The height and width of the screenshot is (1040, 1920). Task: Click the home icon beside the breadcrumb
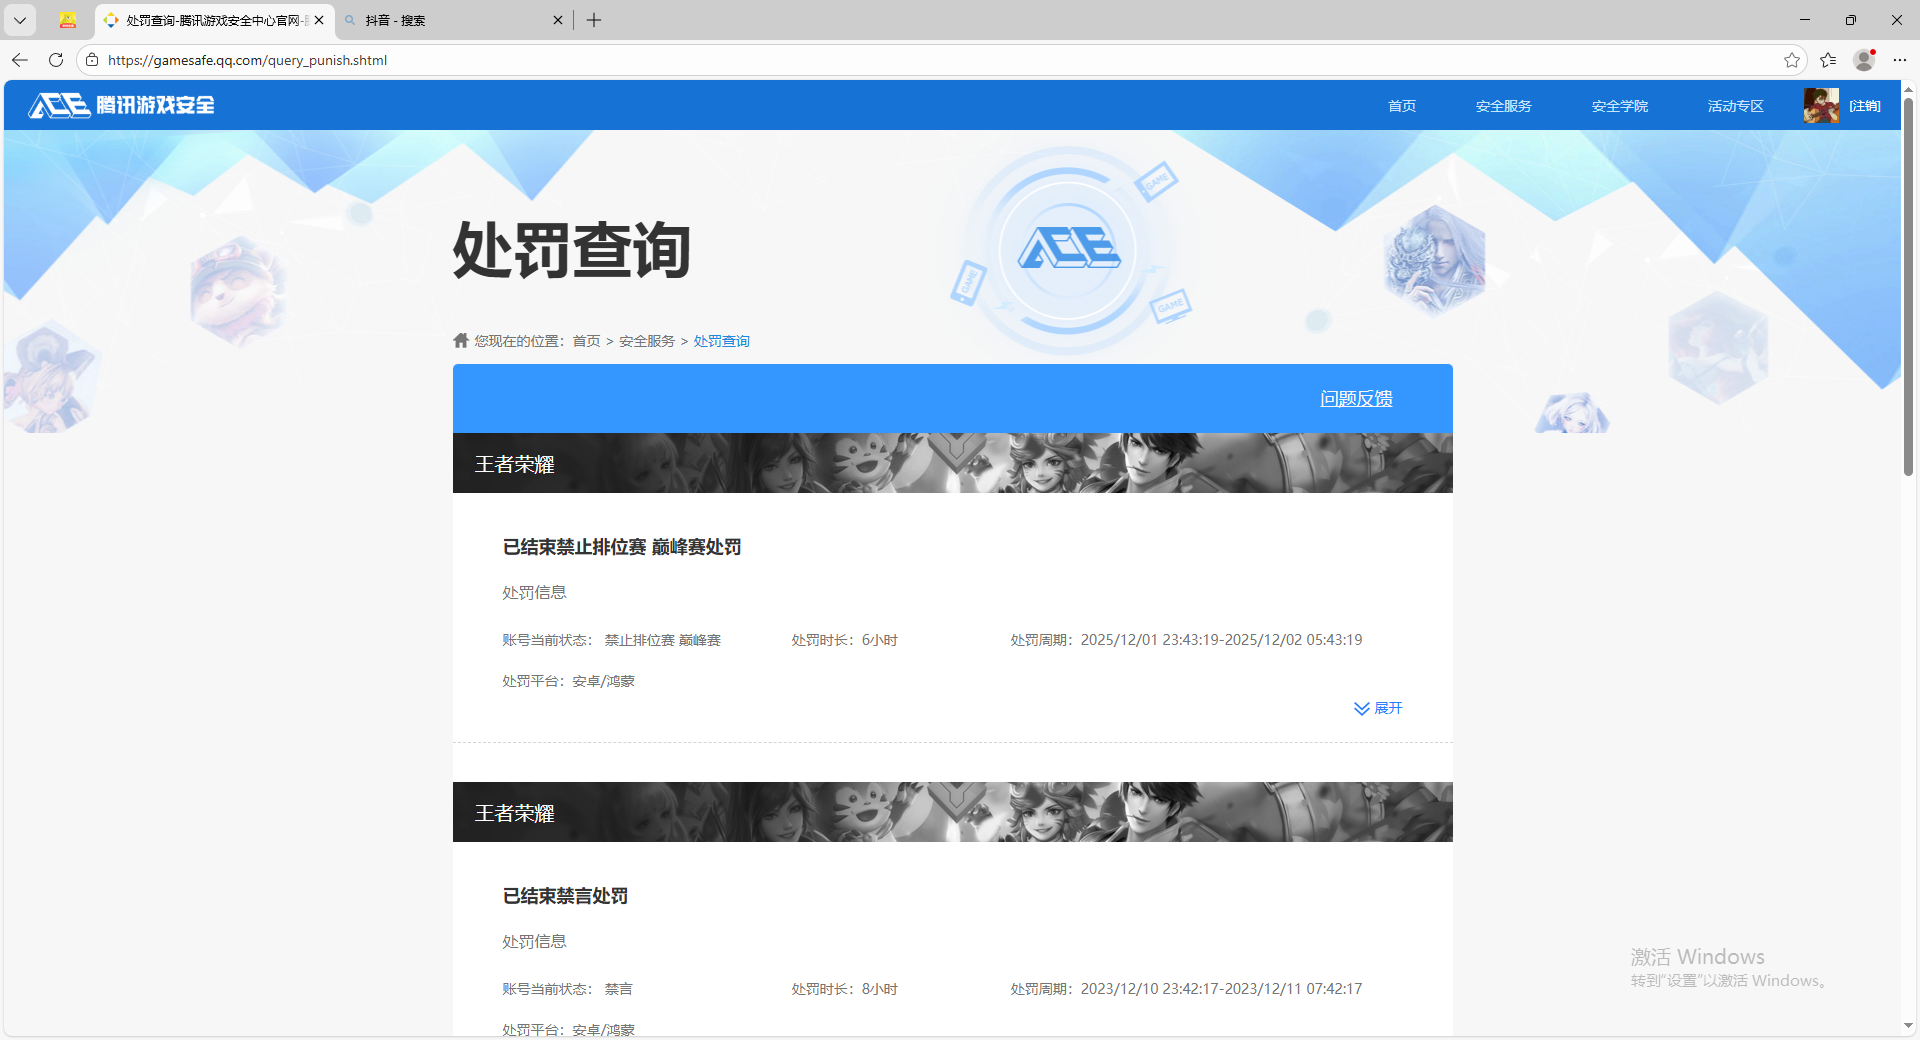coord(460,340)
